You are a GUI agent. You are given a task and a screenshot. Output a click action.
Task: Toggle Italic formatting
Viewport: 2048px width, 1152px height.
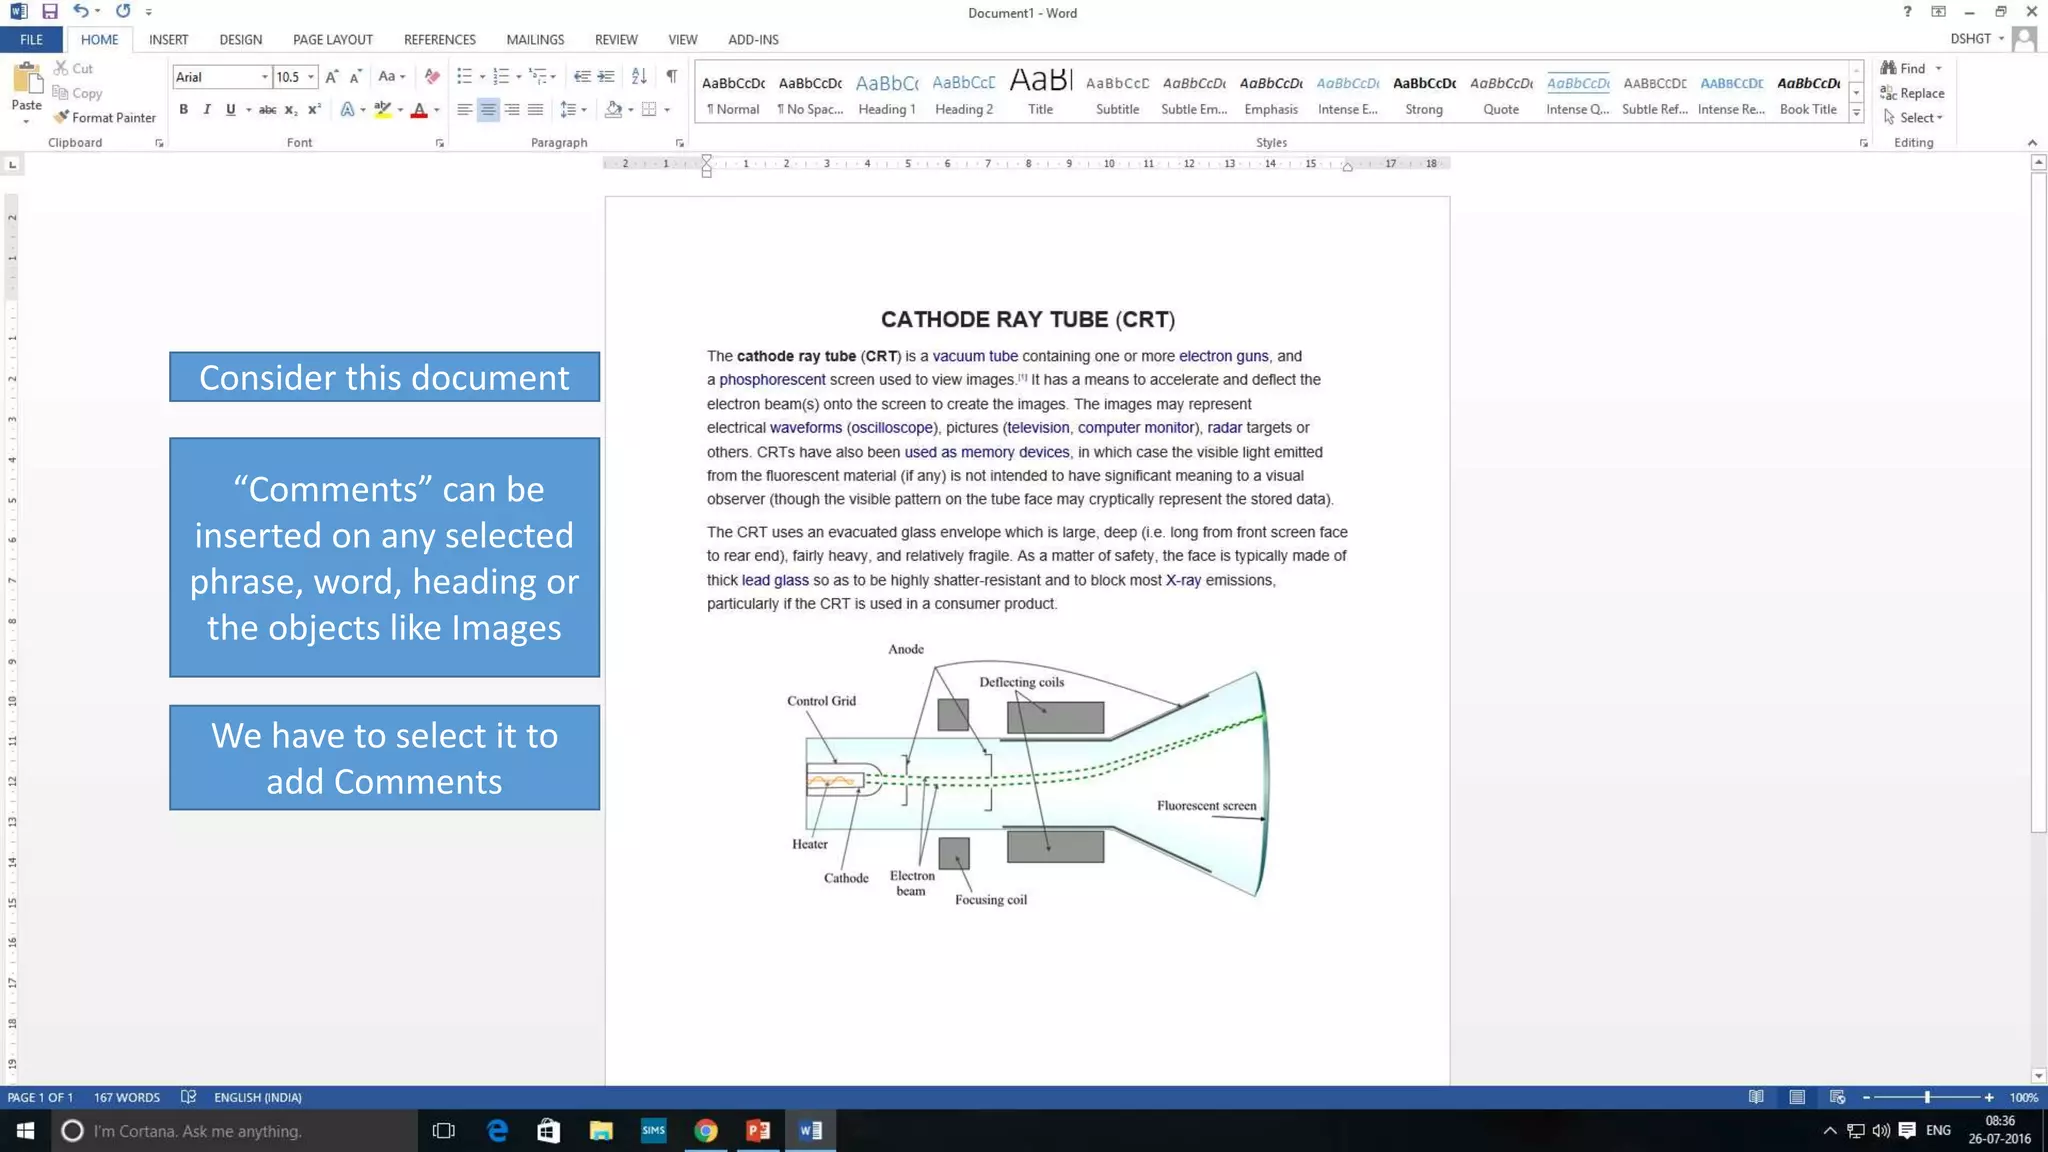207,109
